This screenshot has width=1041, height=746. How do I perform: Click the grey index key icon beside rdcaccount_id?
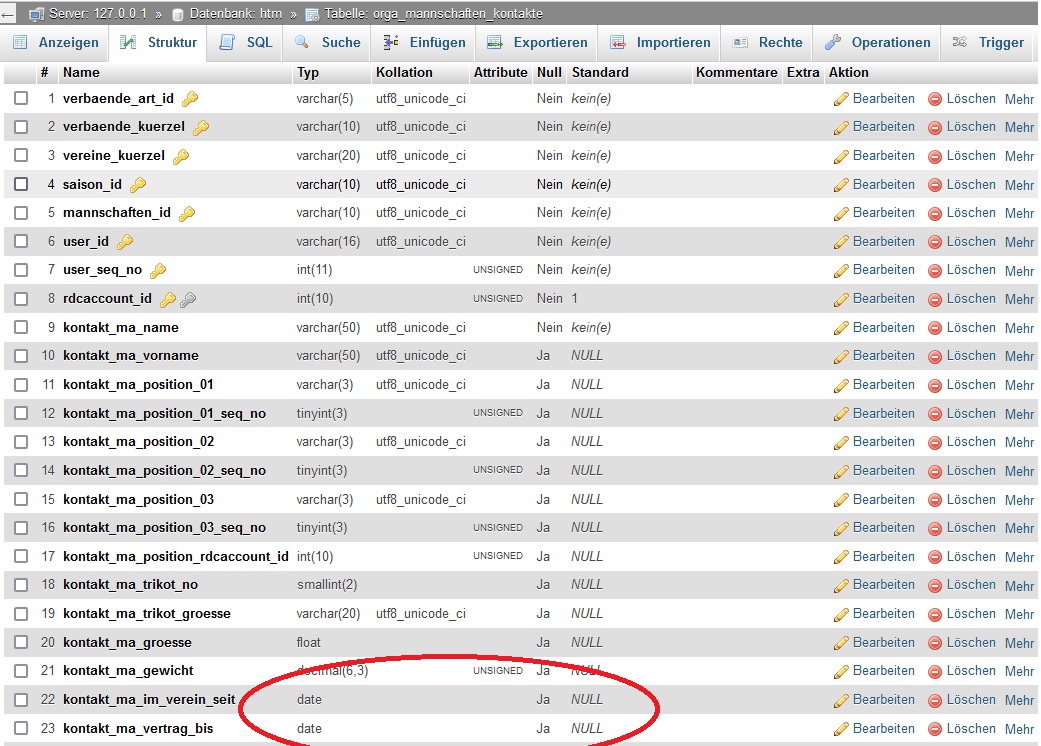pos(187,299)
